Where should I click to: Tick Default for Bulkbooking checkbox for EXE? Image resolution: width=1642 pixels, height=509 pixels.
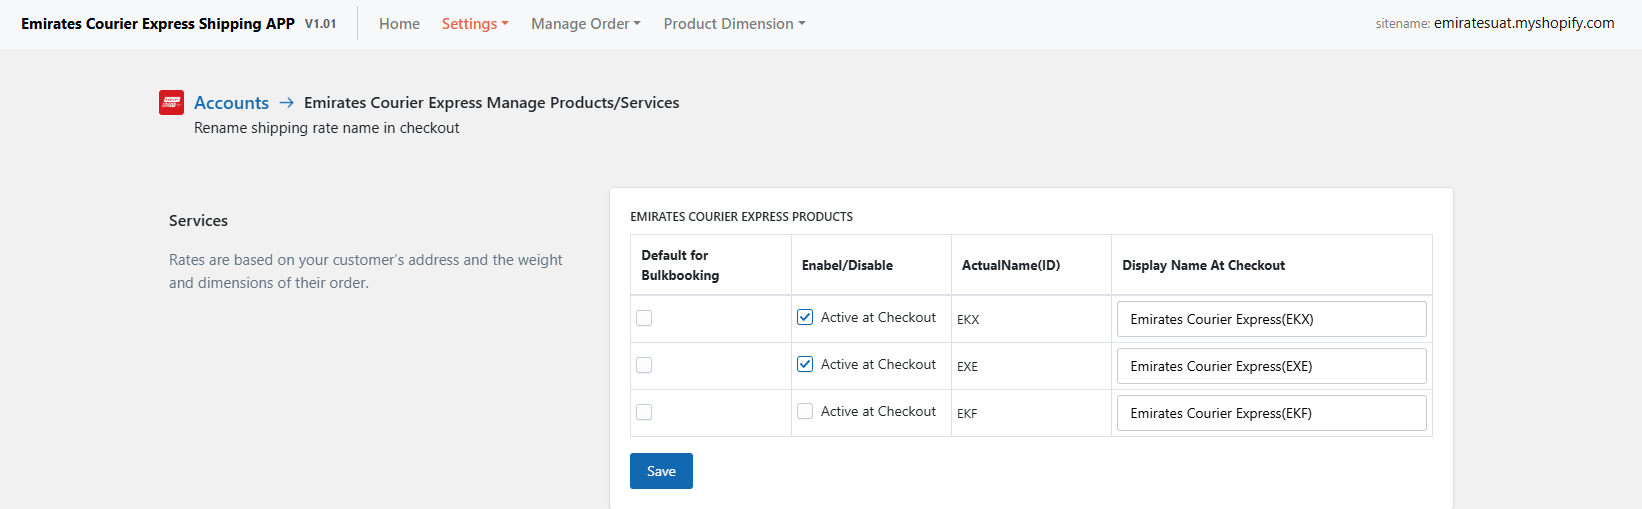pyautogui.click(x=644, y=365)
